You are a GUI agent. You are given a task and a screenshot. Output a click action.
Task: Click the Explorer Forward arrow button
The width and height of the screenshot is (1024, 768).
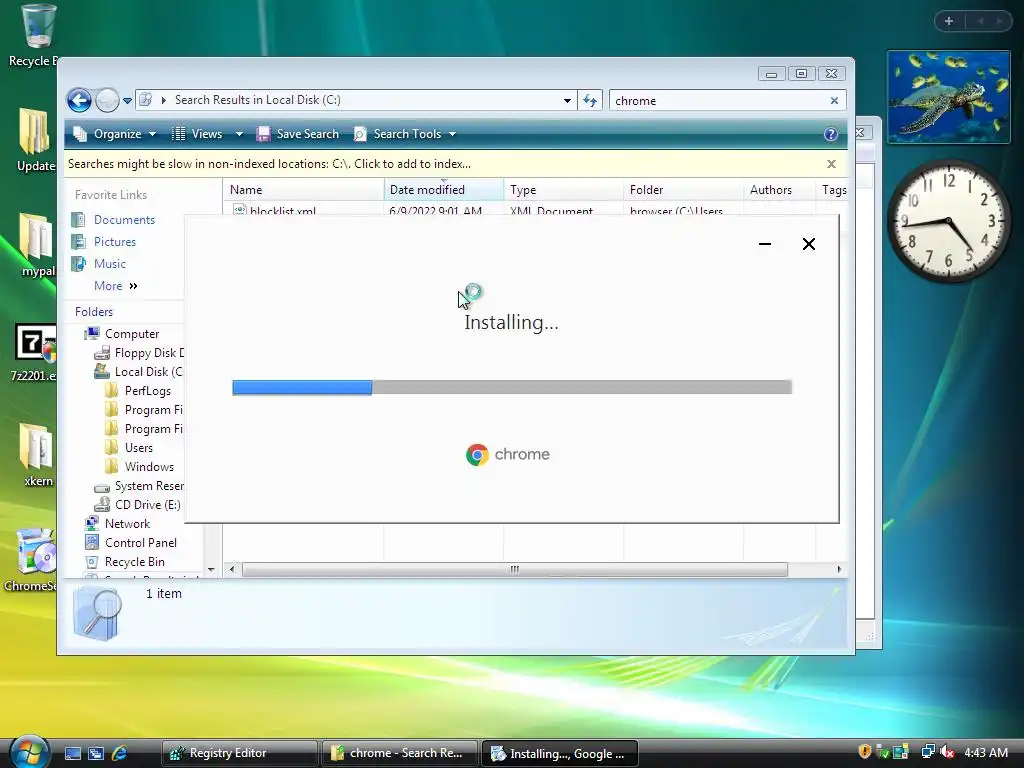pos(107,101)
